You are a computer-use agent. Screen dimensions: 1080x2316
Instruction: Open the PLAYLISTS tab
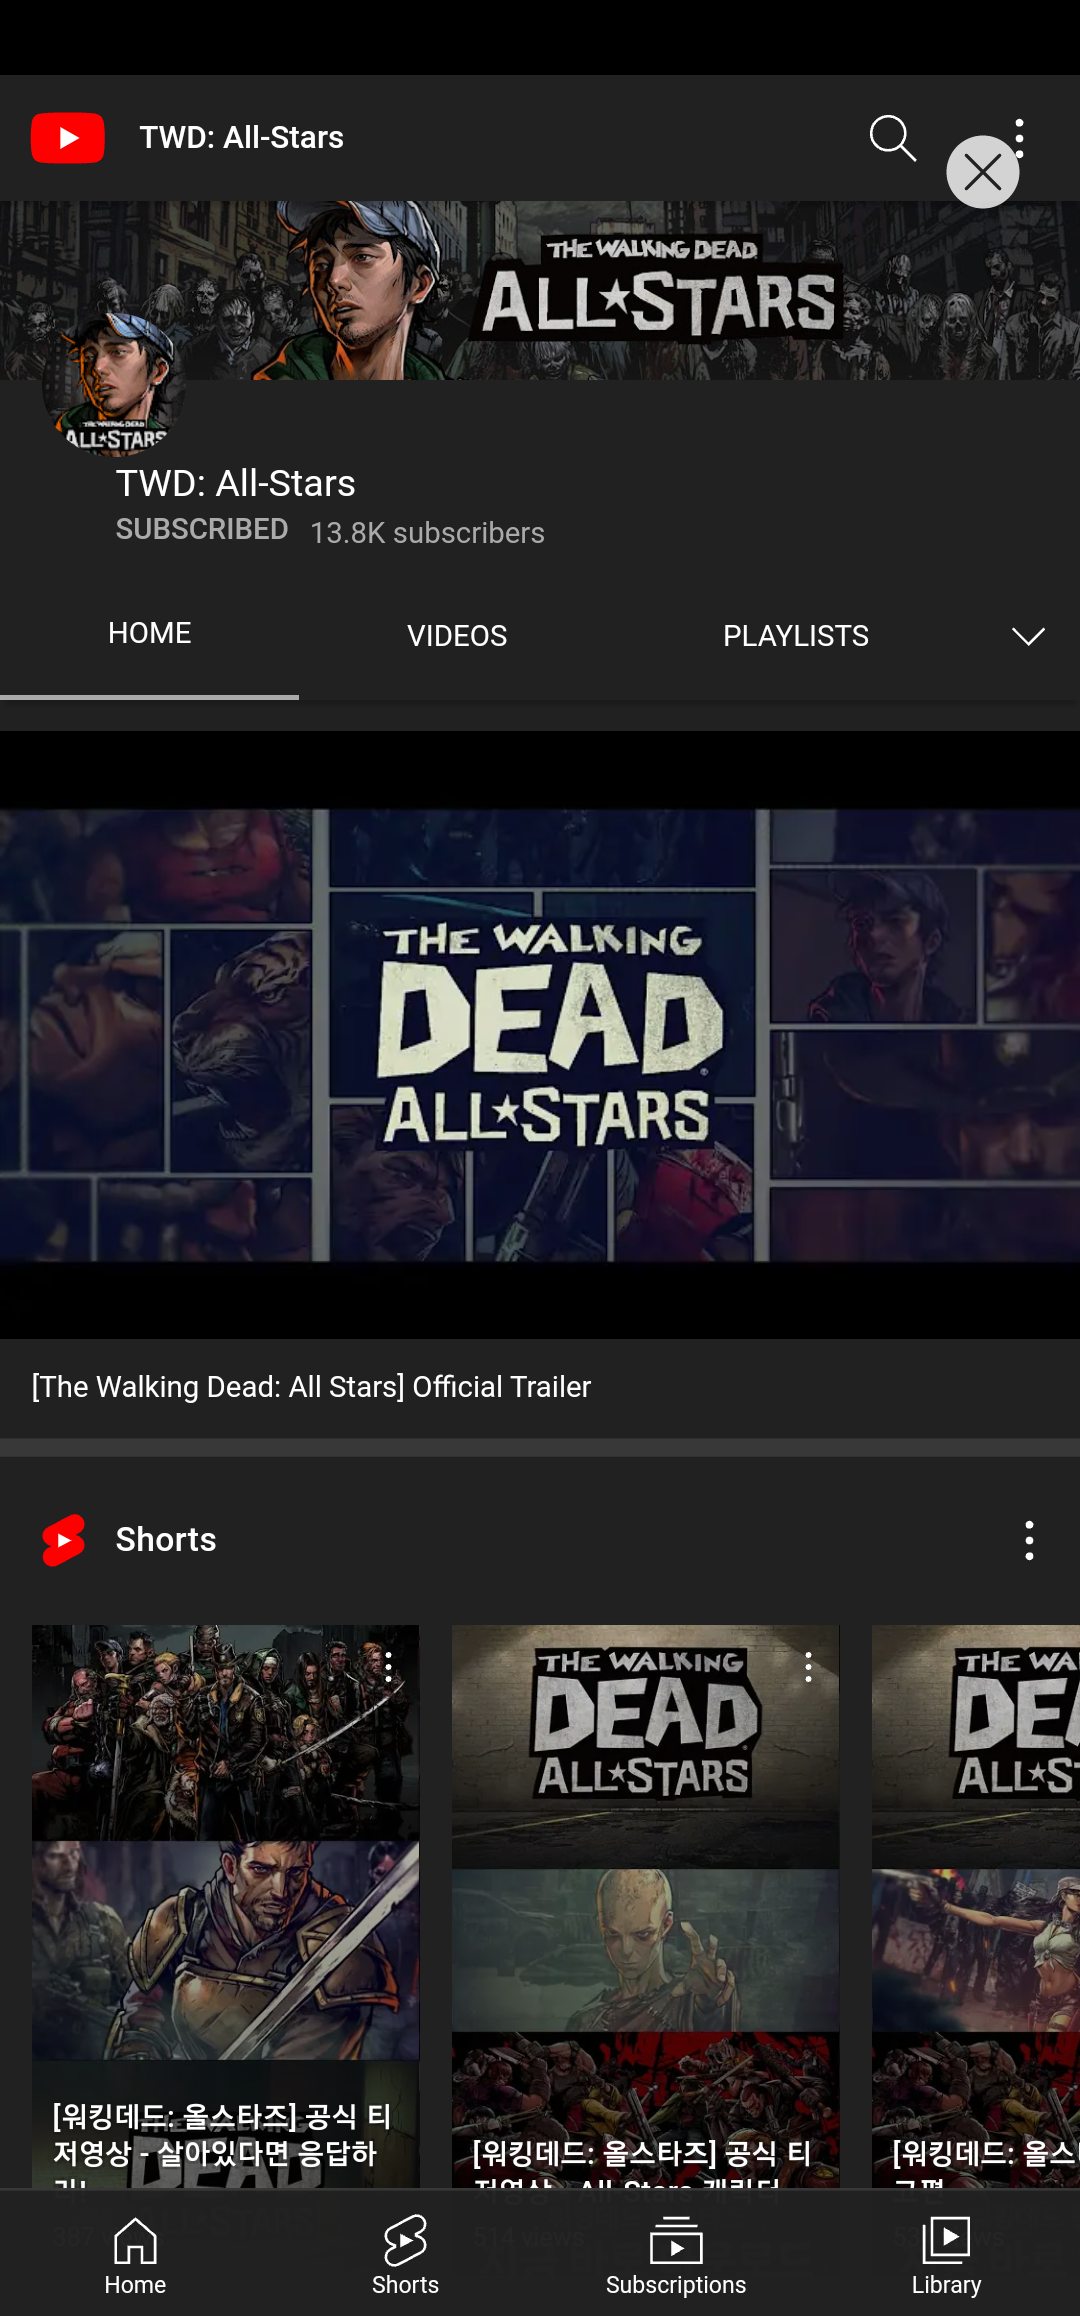pyautogui.click(x=795, y=636)
